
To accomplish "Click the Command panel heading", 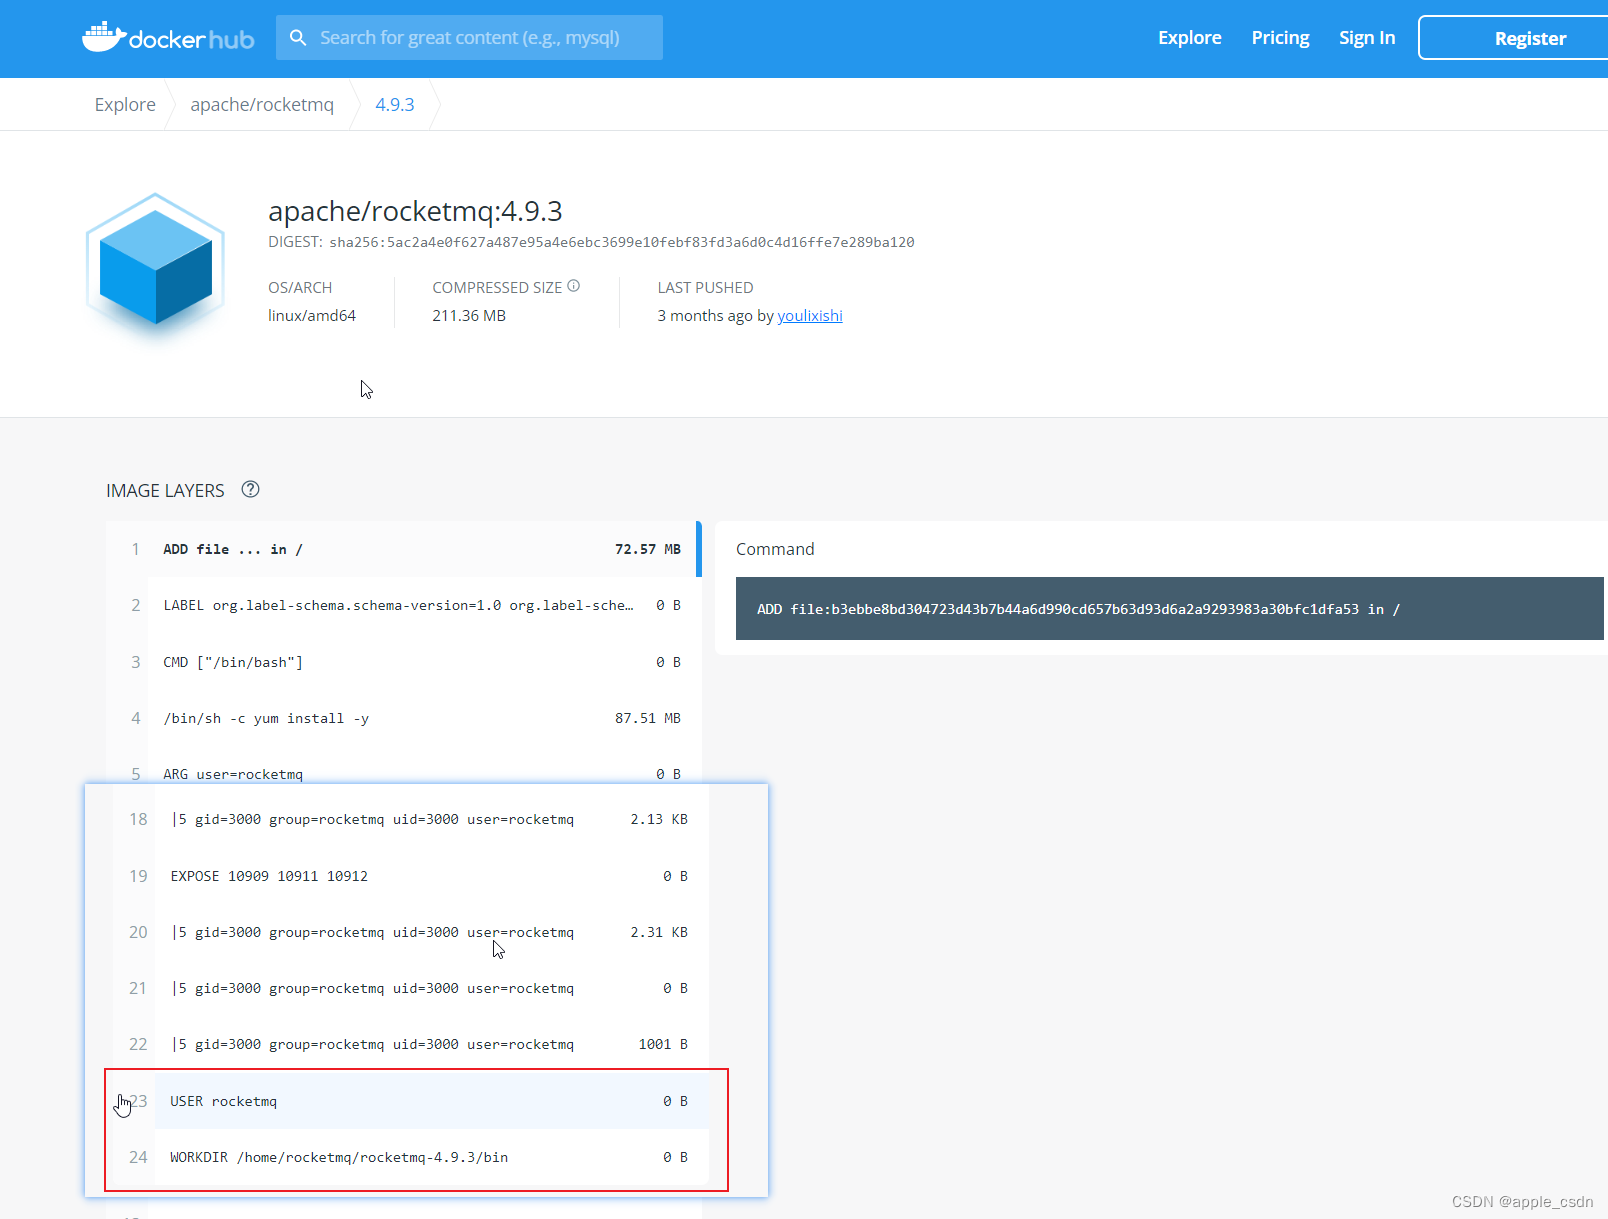I will (775, 549).
